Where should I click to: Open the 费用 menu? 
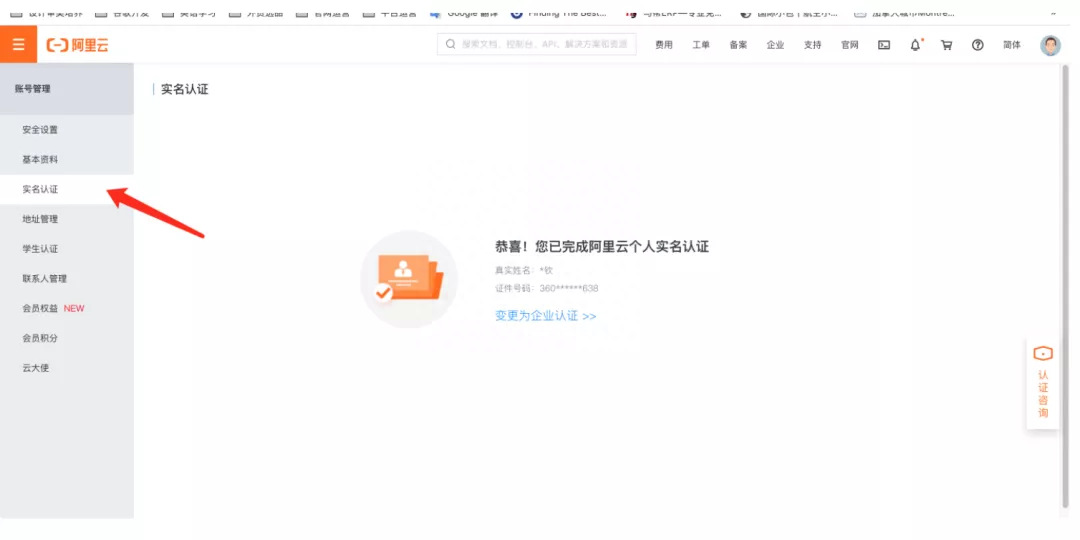(664, 45)
